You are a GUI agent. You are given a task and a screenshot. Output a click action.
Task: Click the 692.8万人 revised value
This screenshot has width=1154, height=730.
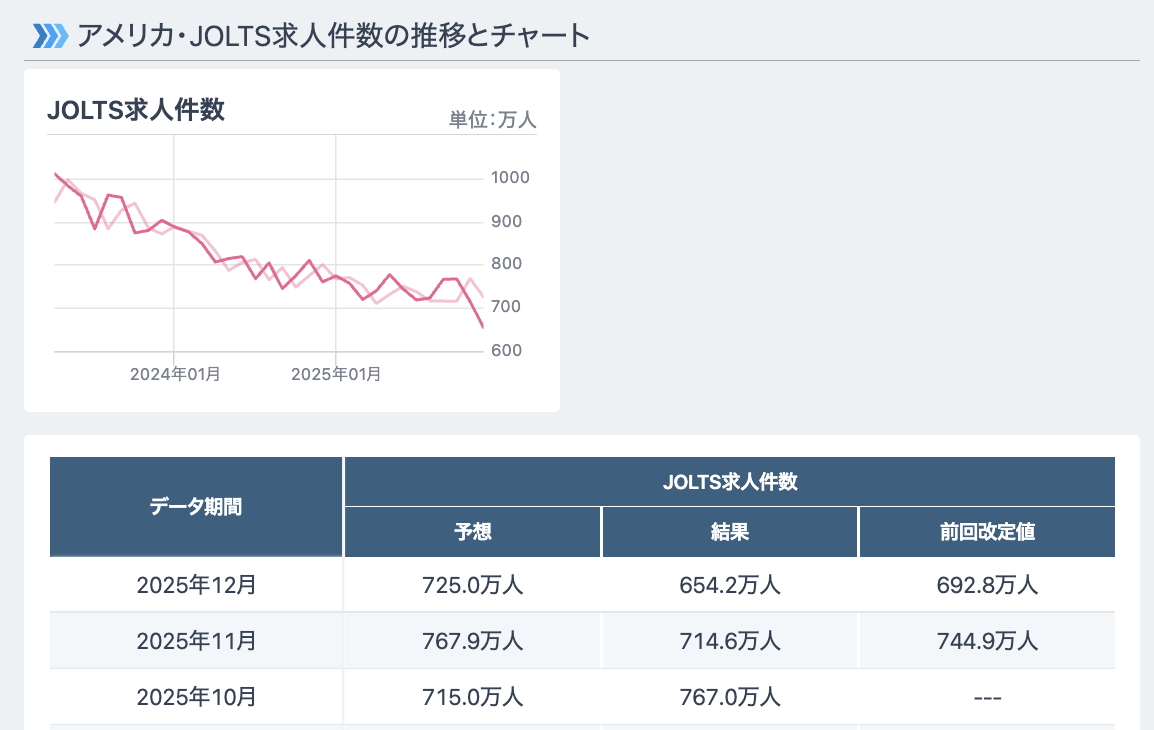coord(987,585)
